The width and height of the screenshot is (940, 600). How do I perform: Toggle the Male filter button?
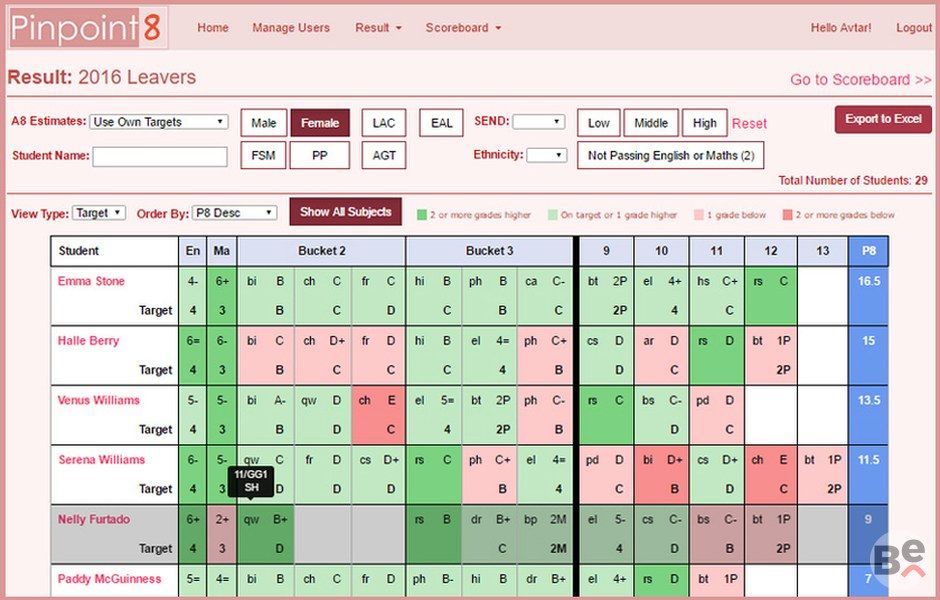[x=264, y=123]
